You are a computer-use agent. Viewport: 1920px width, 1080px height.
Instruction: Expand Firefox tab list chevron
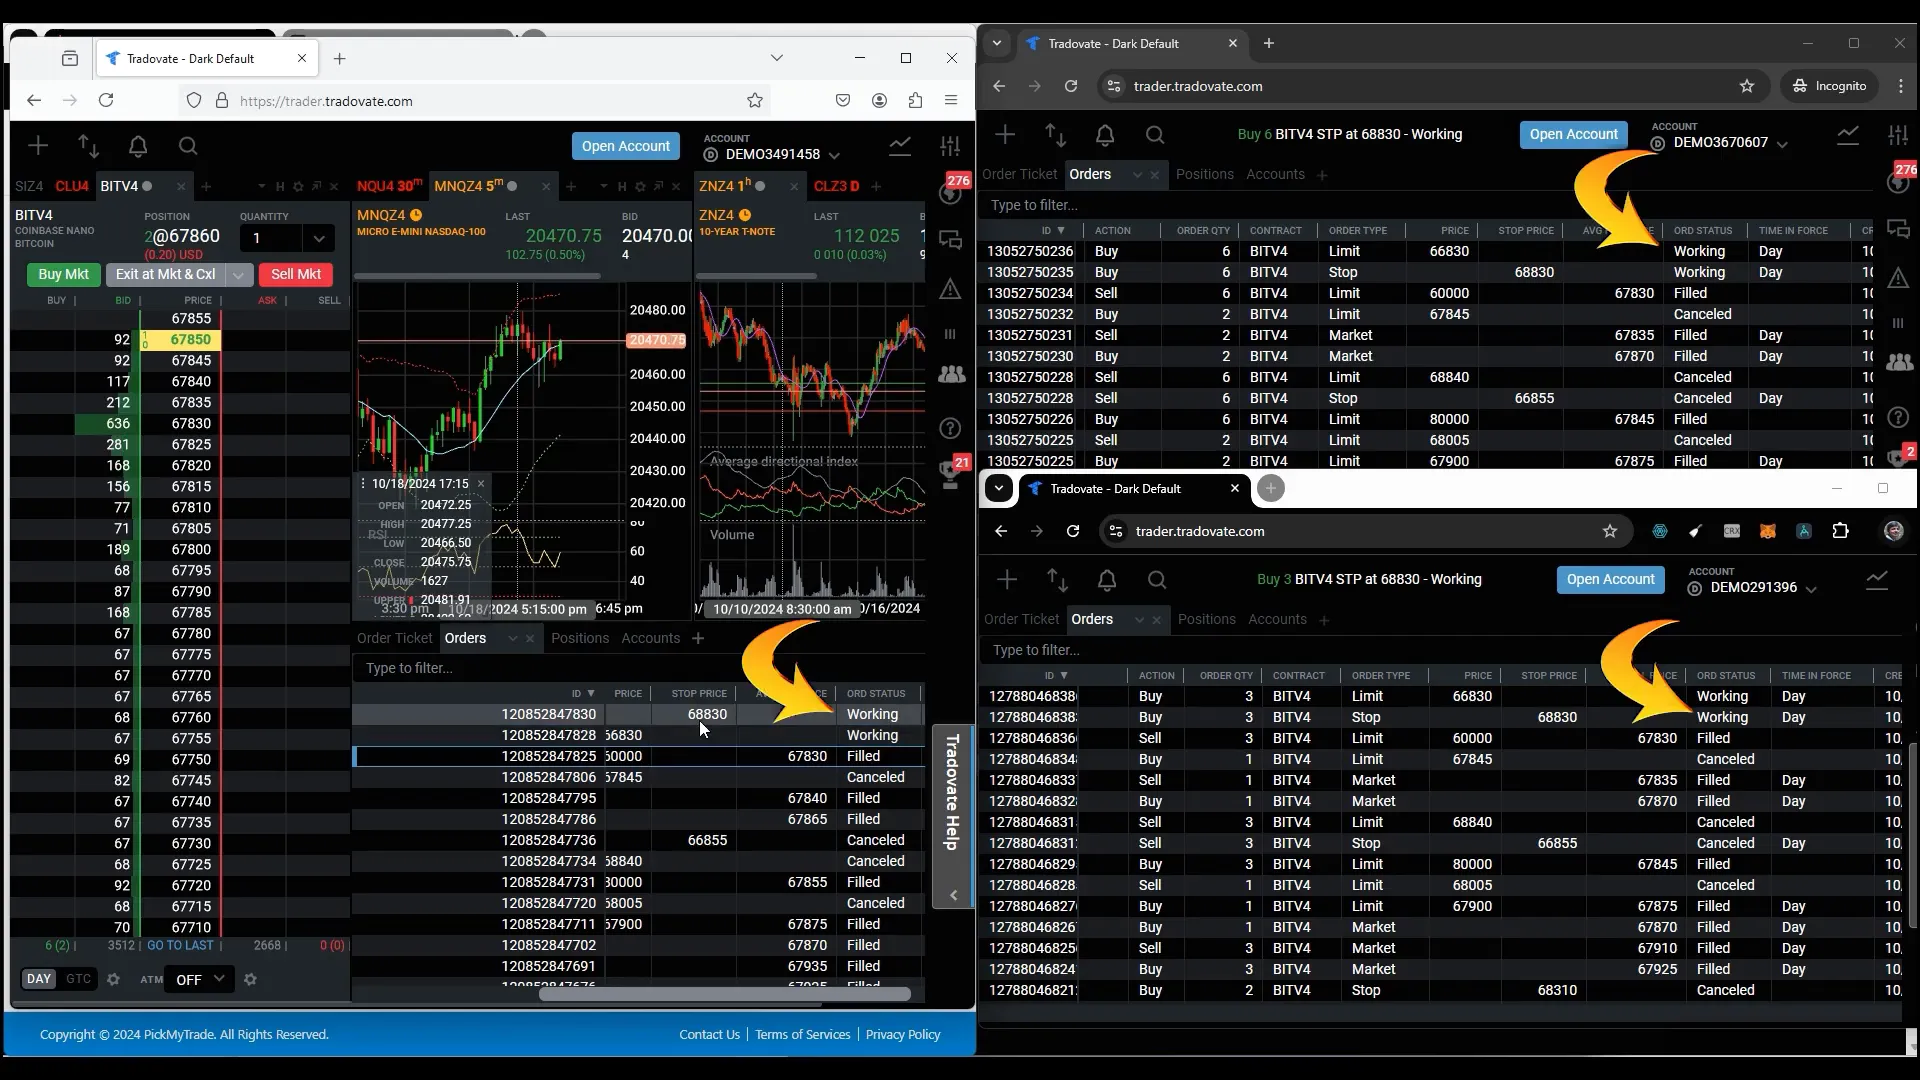point(776,58)
